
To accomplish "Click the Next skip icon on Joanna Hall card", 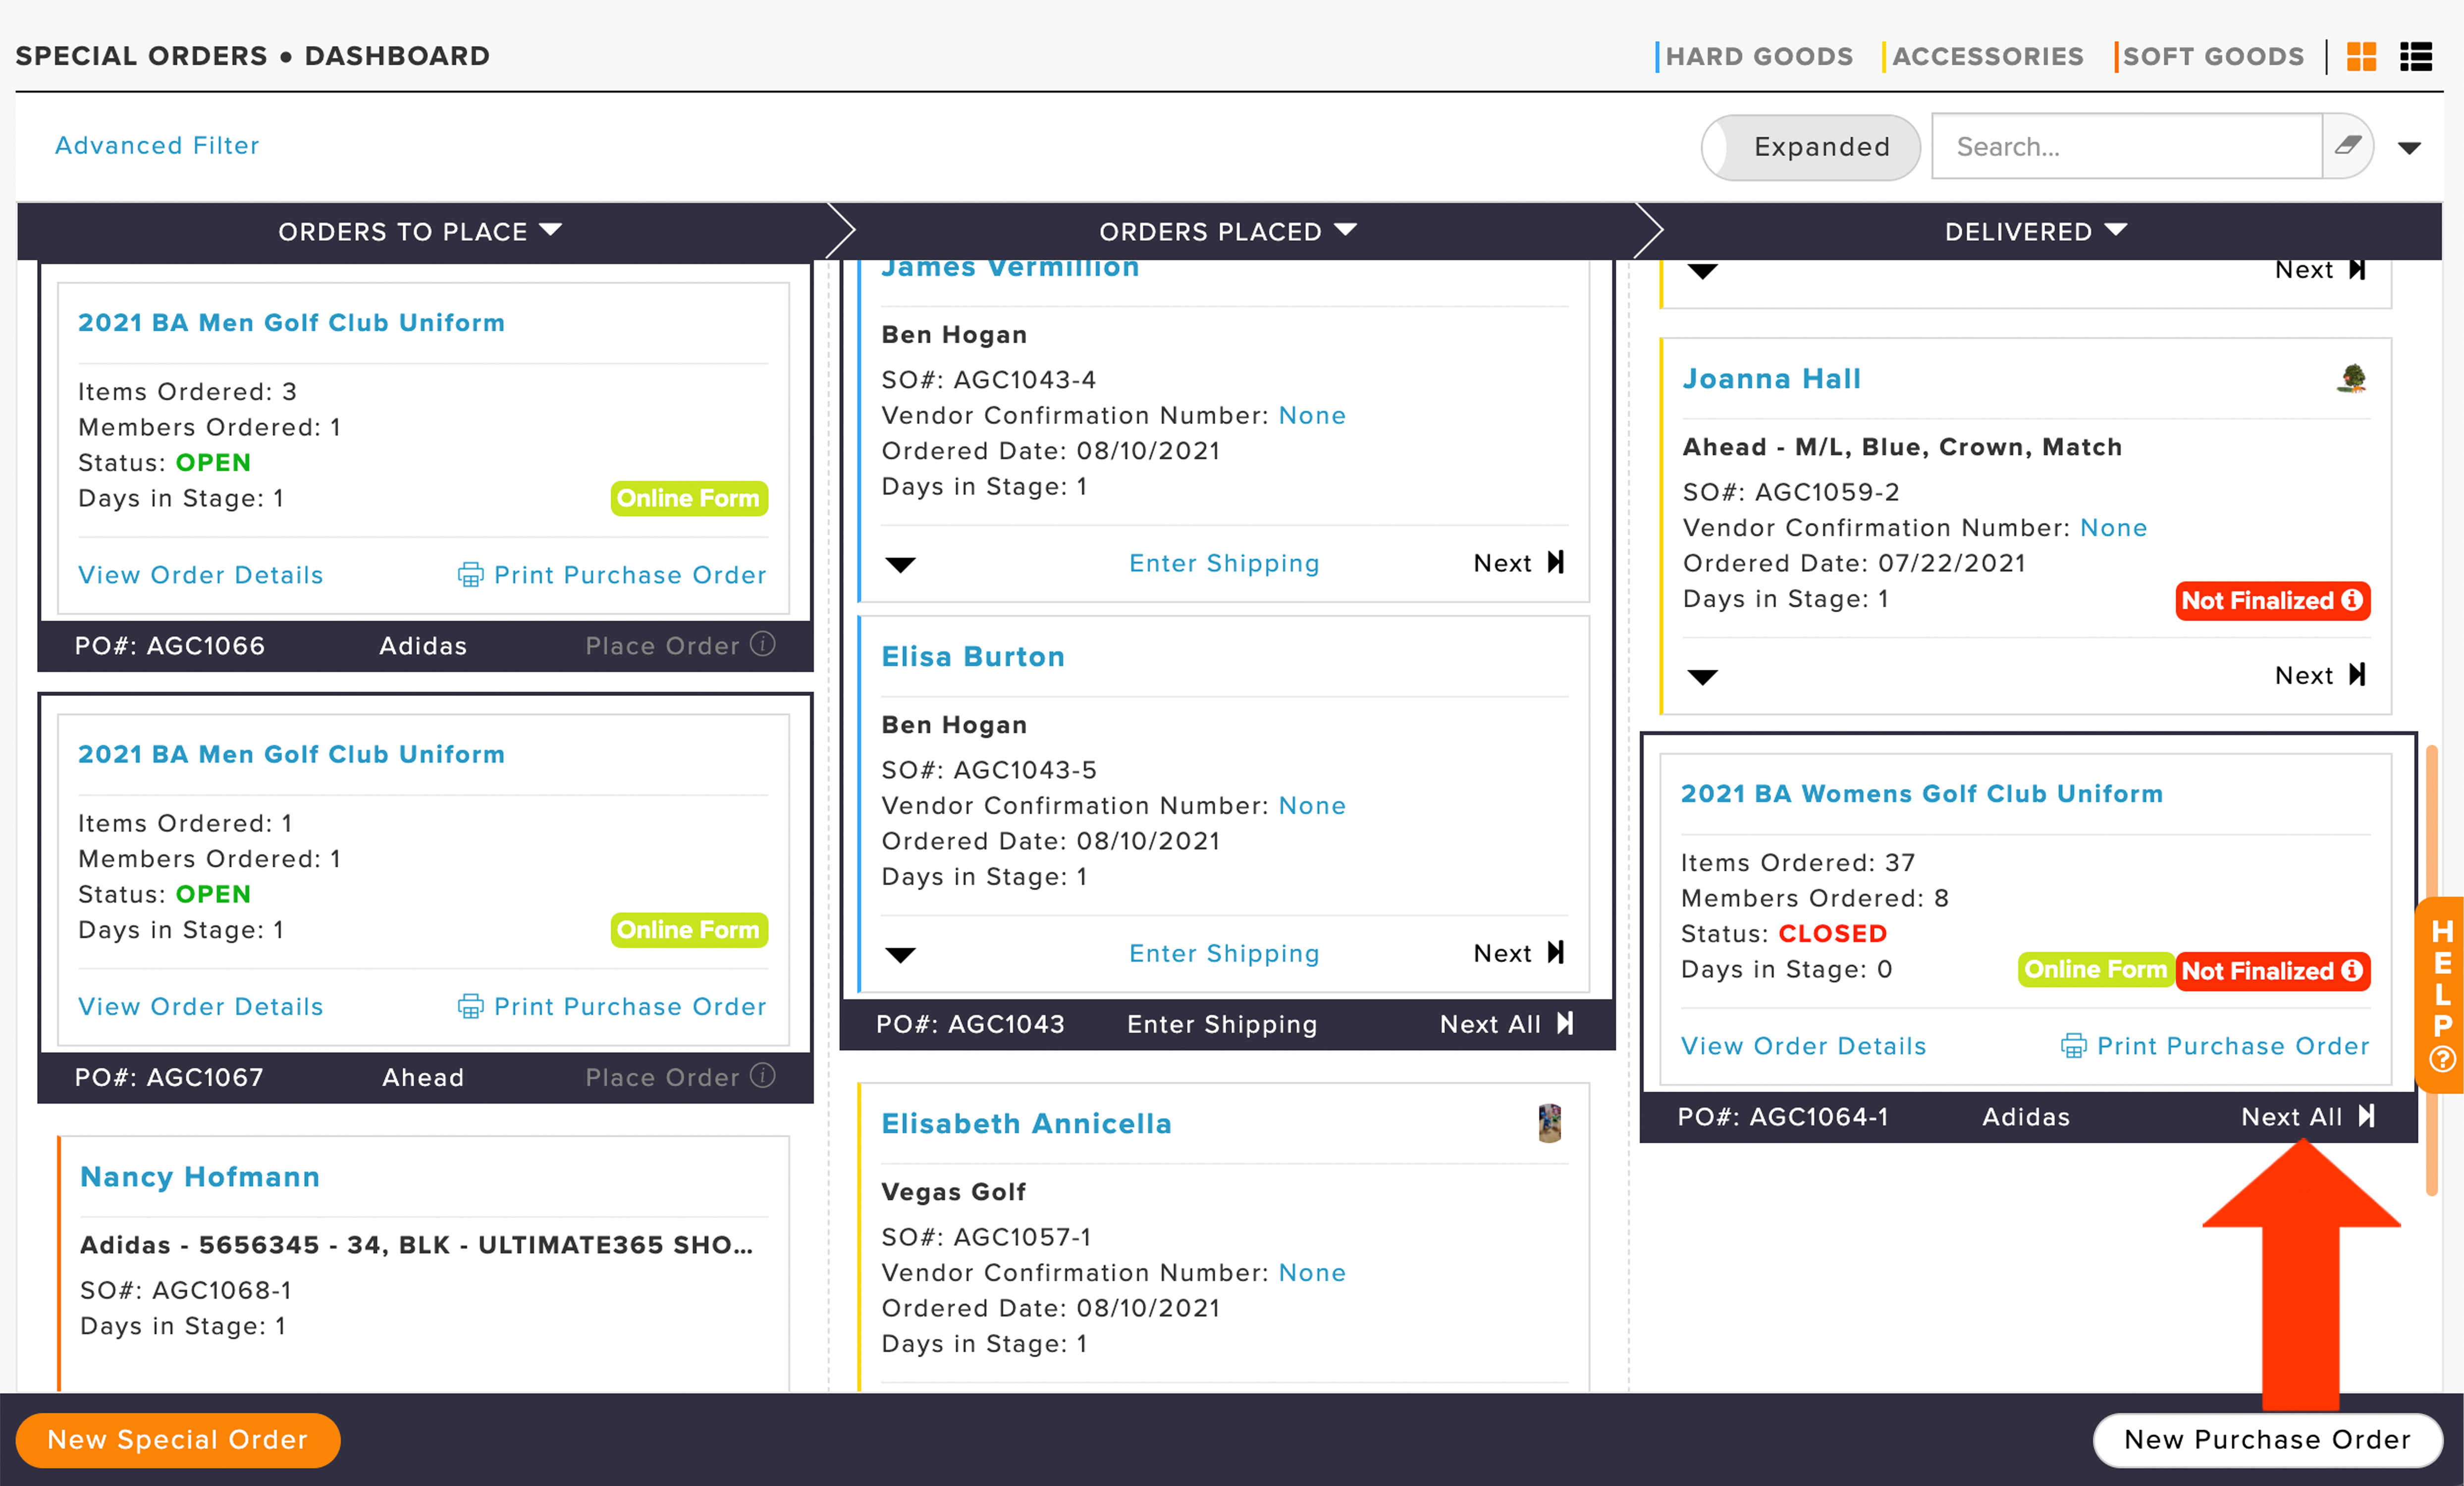I will coord(2358,674).
